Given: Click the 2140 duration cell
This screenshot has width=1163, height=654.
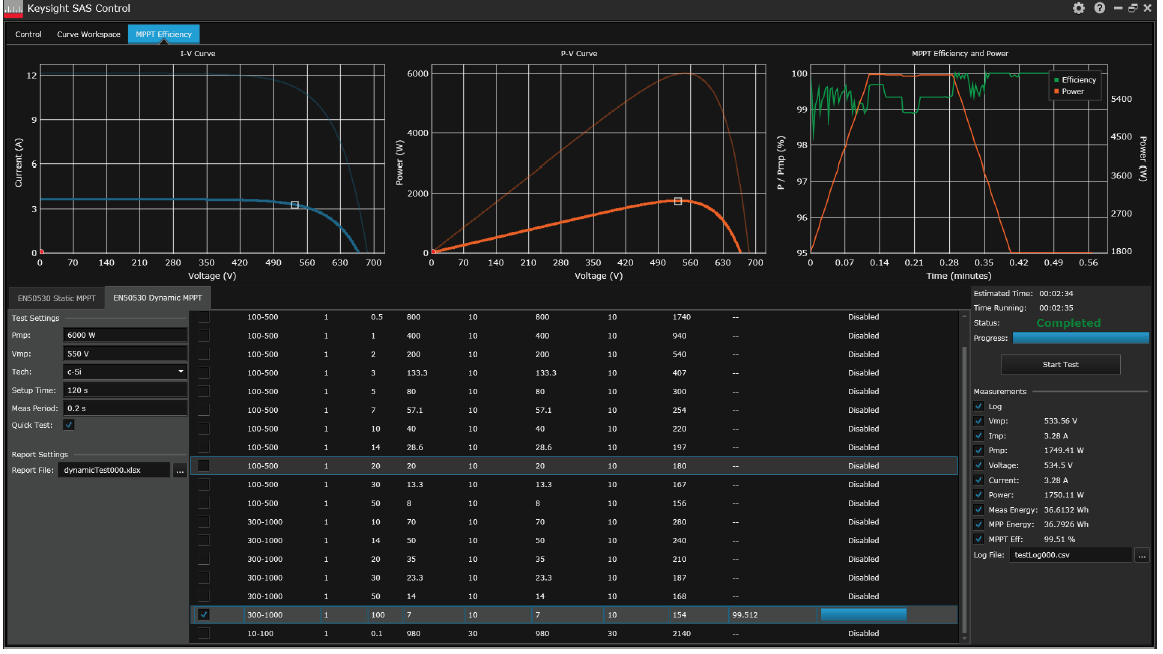Looking at the screenshot, I should [681, 634].
